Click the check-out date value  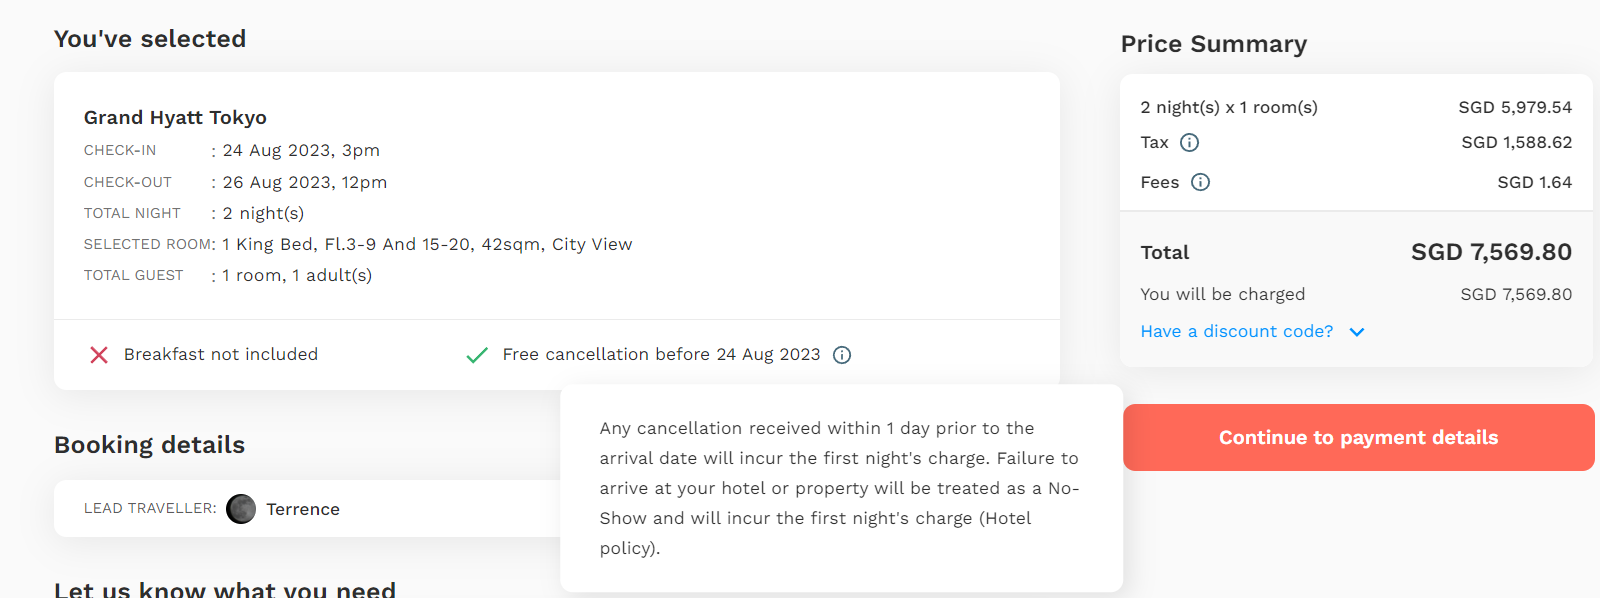tap(305, 182)
